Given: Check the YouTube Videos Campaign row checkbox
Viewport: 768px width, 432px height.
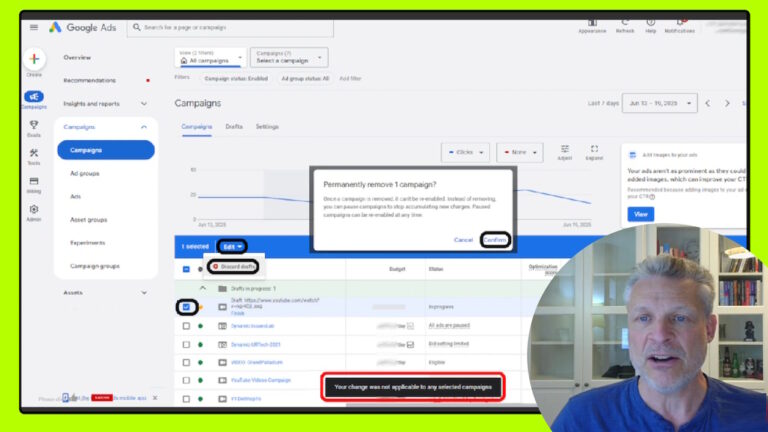Looking at the screenshot, I should click(x=186, y=380).
